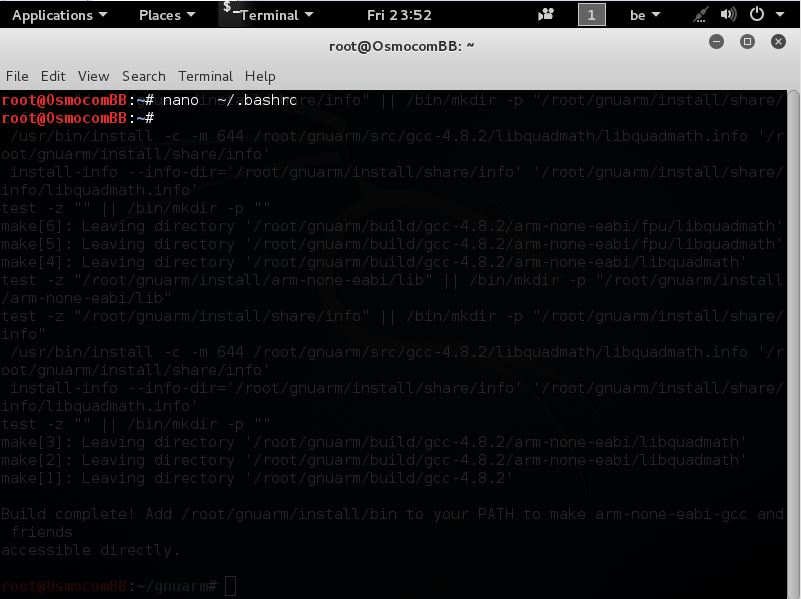Screen dimensions: 801x599
Task: Click the second root@OsmocomBB prompt line
Action: point(78,118)
